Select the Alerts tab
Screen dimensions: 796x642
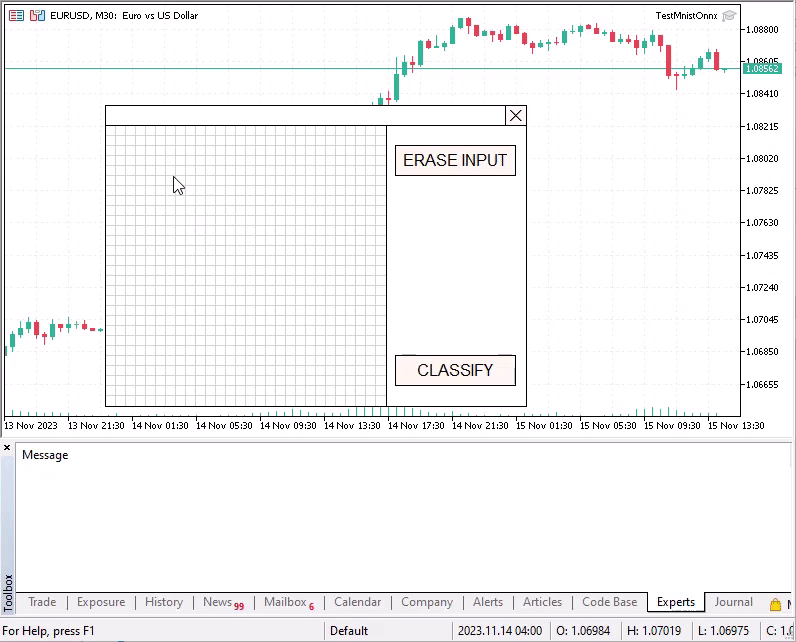[488, 602]
